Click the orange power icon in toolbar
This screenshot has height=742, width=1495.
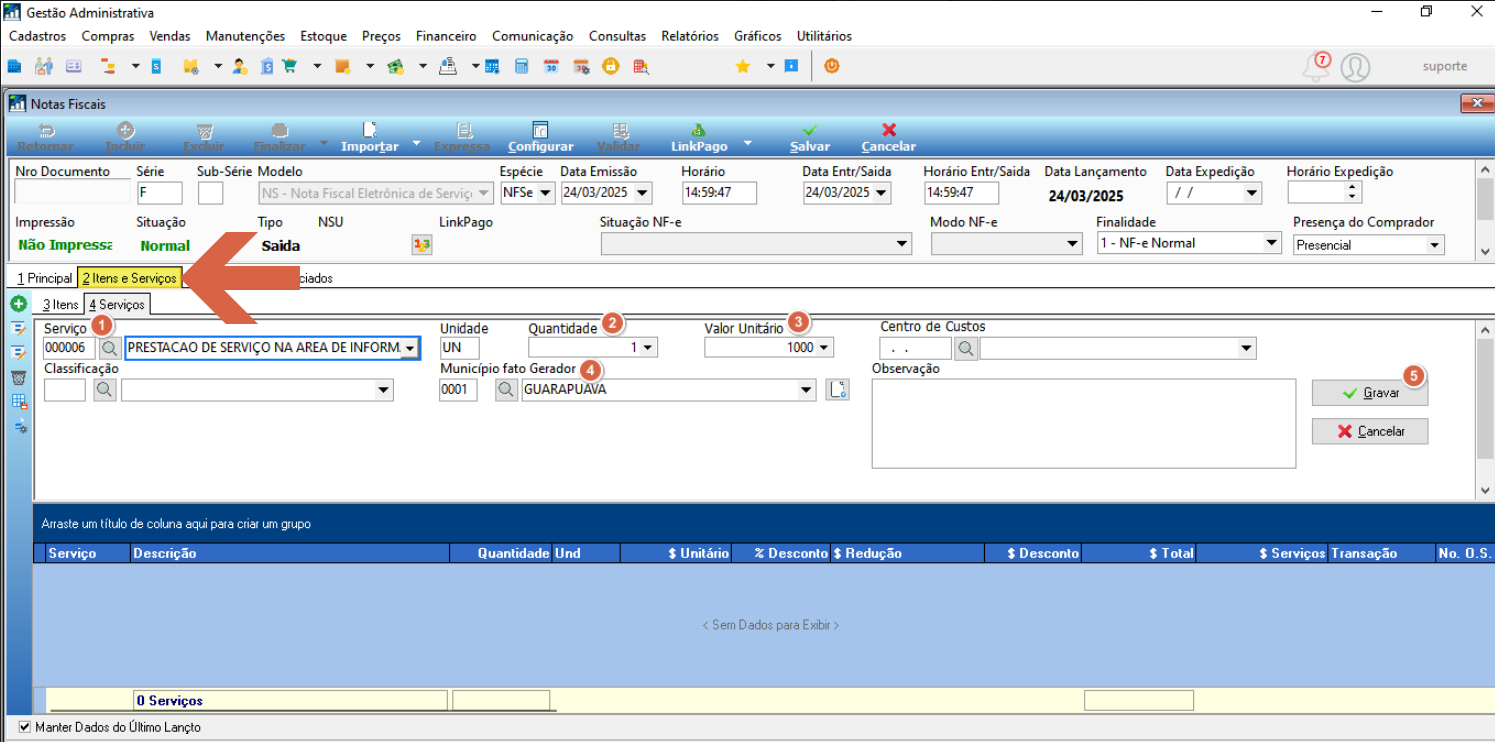point(831,66)
